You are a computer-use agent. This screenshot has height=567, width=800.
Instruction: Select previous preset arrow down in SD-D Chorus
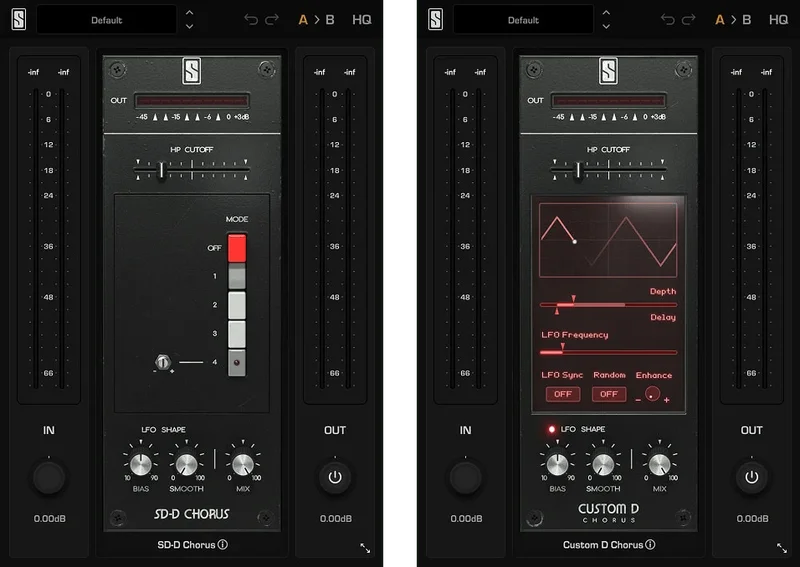pos(189,26)
